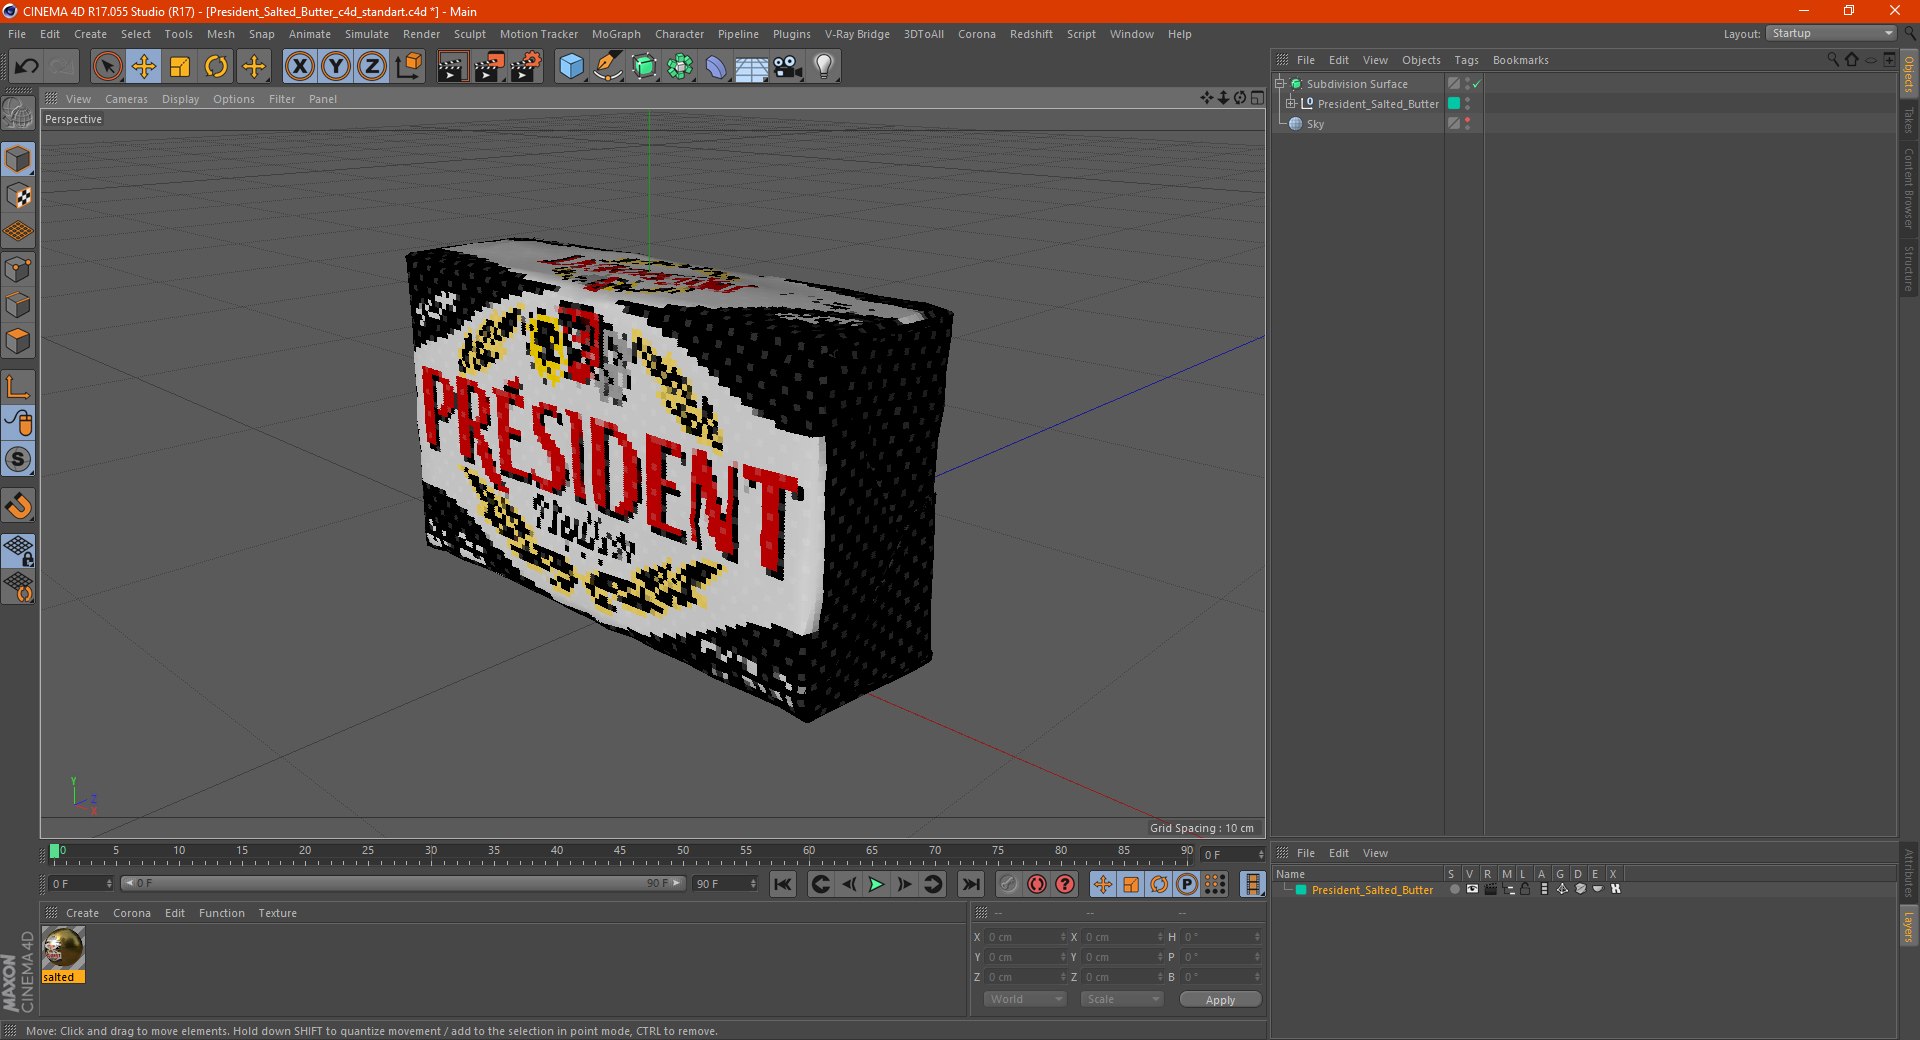This screenshot has width=1920, height=1040.
Task: Add a Cube primitive object
Action: pyautogui.click(x=571, y=67)
